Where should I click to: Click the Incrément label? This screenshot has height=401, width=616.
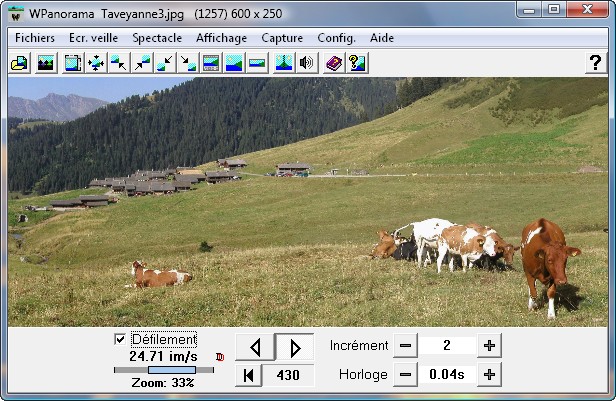[358, 346]
